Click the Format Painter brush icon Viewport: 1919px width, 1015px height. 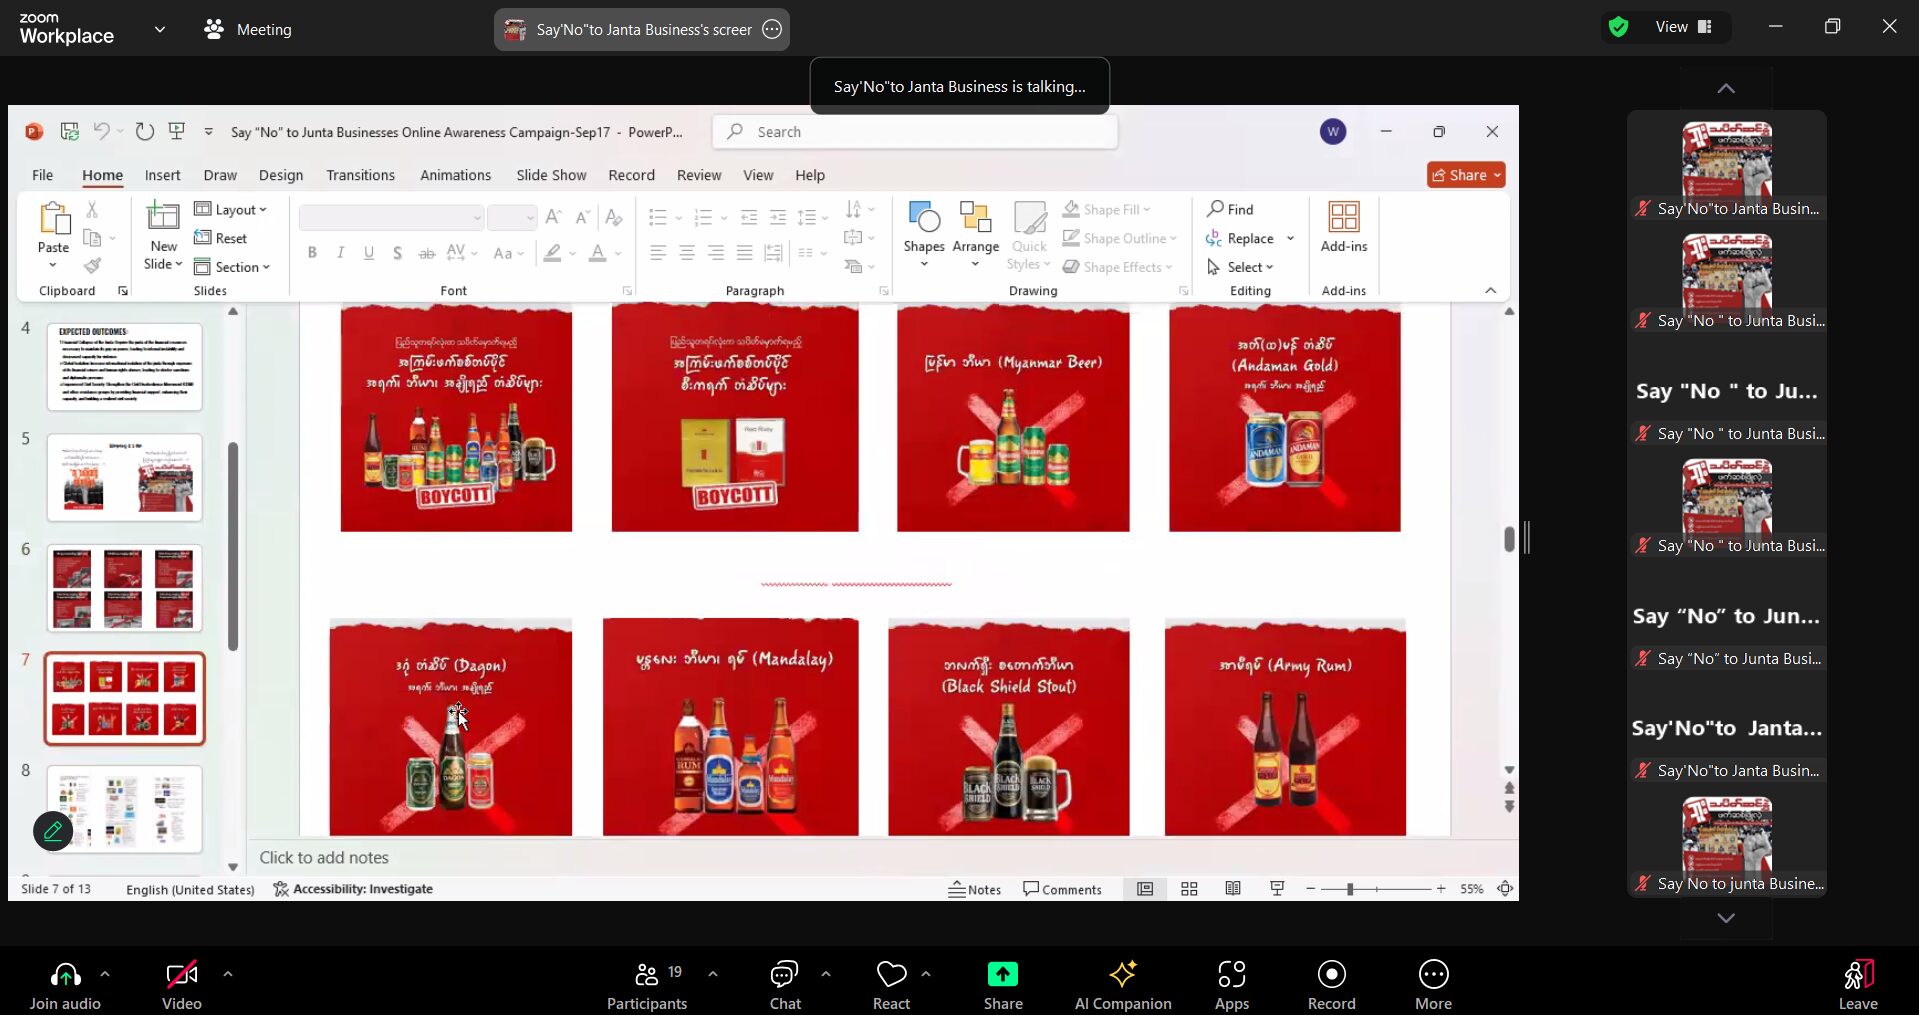pyautogui.click(x=92, y=266)
